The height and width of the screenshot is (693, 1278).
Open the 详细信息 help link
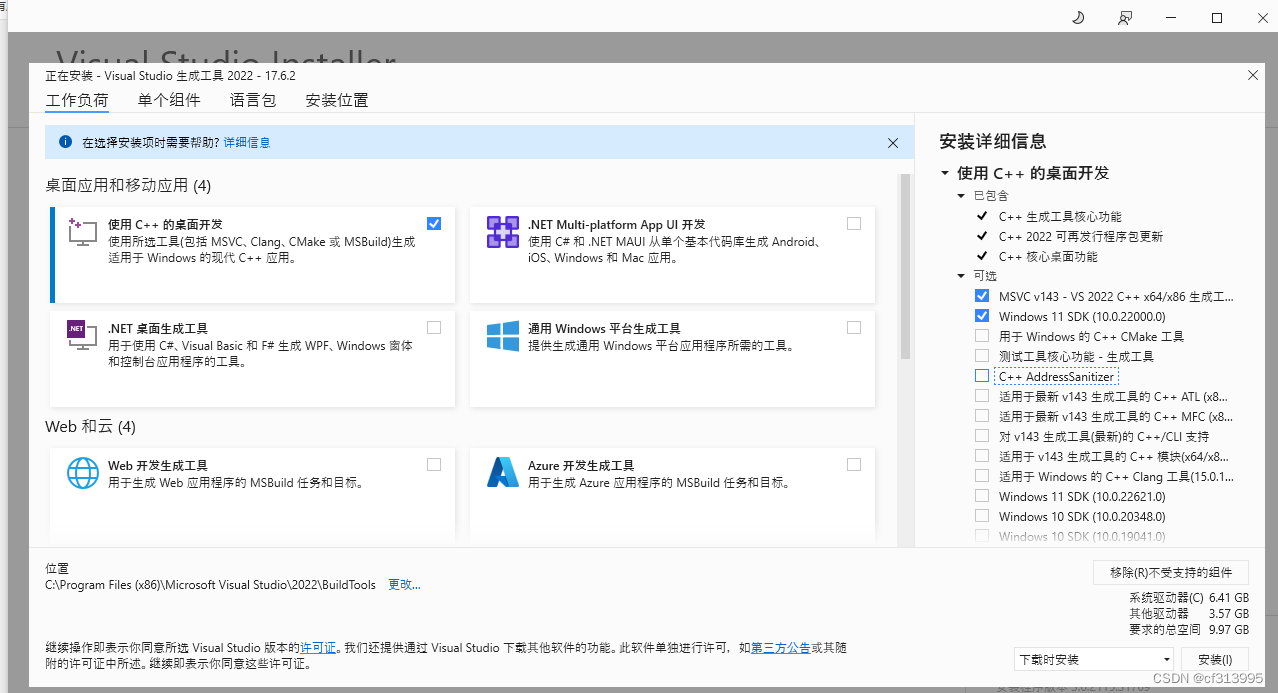[246, 143]
